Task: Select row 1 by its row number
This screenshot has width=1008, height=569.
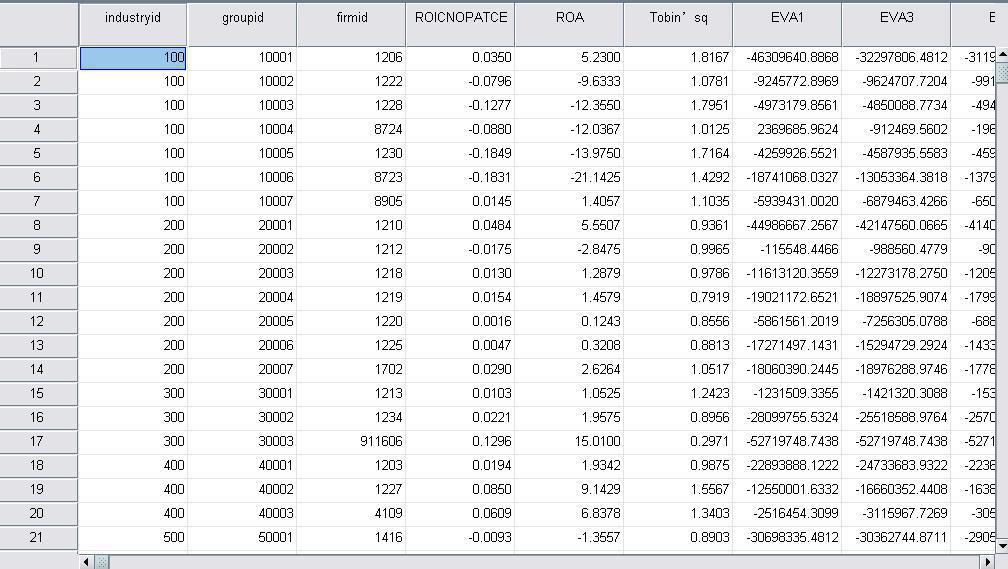Action: click(38, 57)
